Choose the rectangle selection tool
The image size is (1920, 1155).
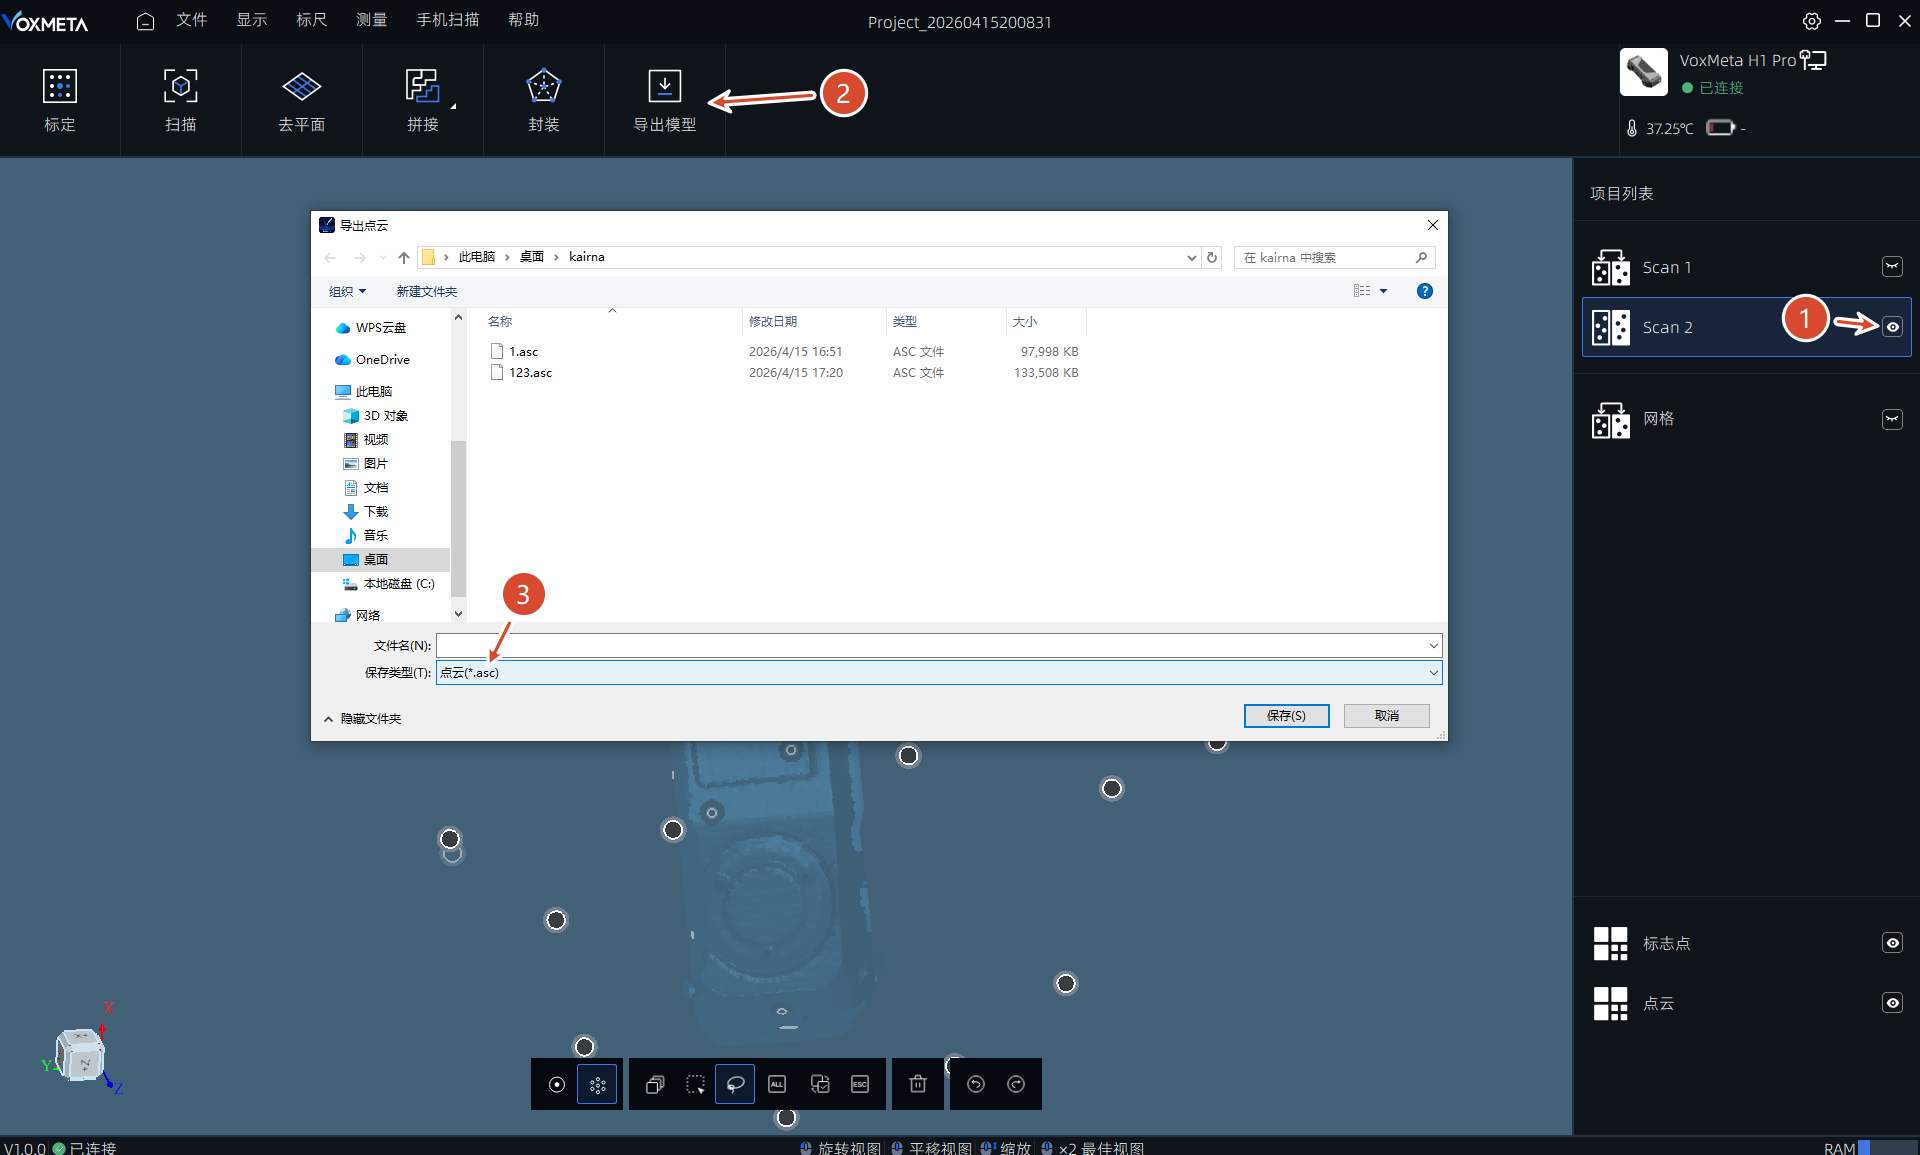(x=695, y=1084)
